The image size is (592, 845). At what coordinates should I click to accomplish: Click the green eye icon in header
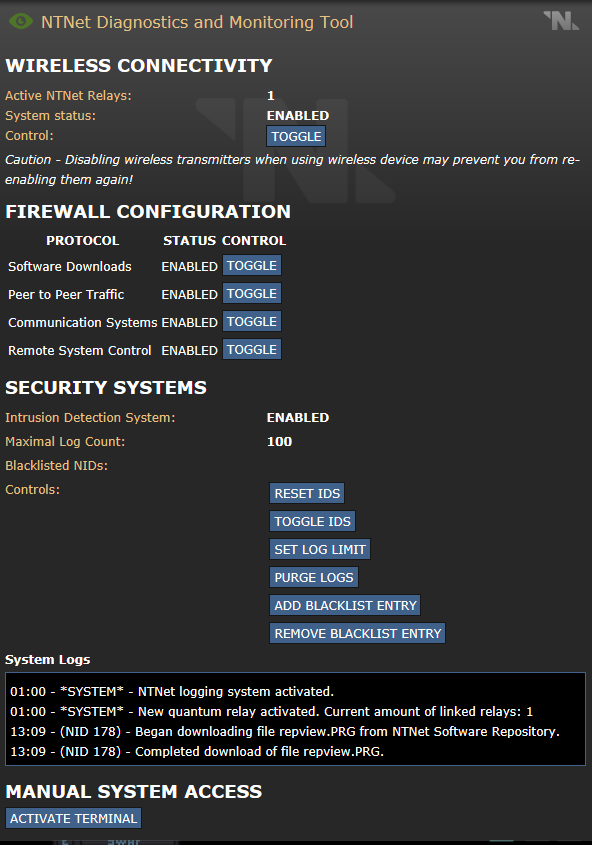20,22
